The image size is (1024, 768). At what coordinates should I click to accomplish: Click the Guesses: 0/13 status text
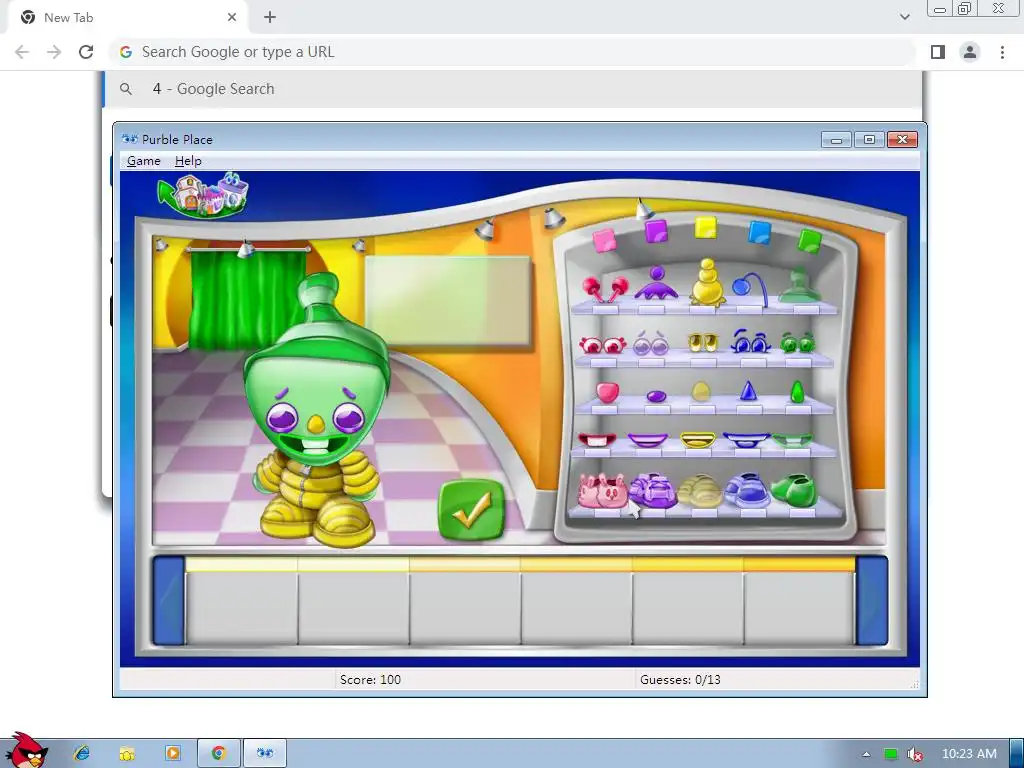pyautogui.click(x=680, y=680)
